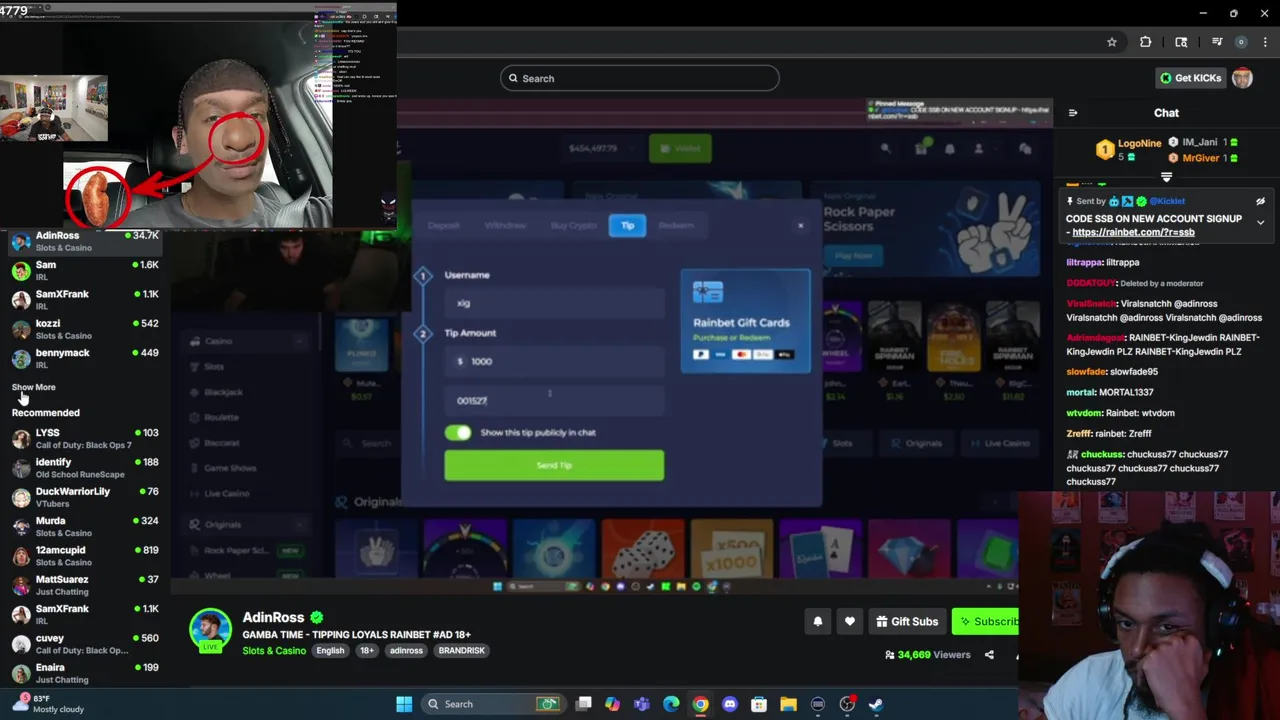Click IM_Jani in gift leaderboard
1280x720 pixels.
click(1201, 143)
